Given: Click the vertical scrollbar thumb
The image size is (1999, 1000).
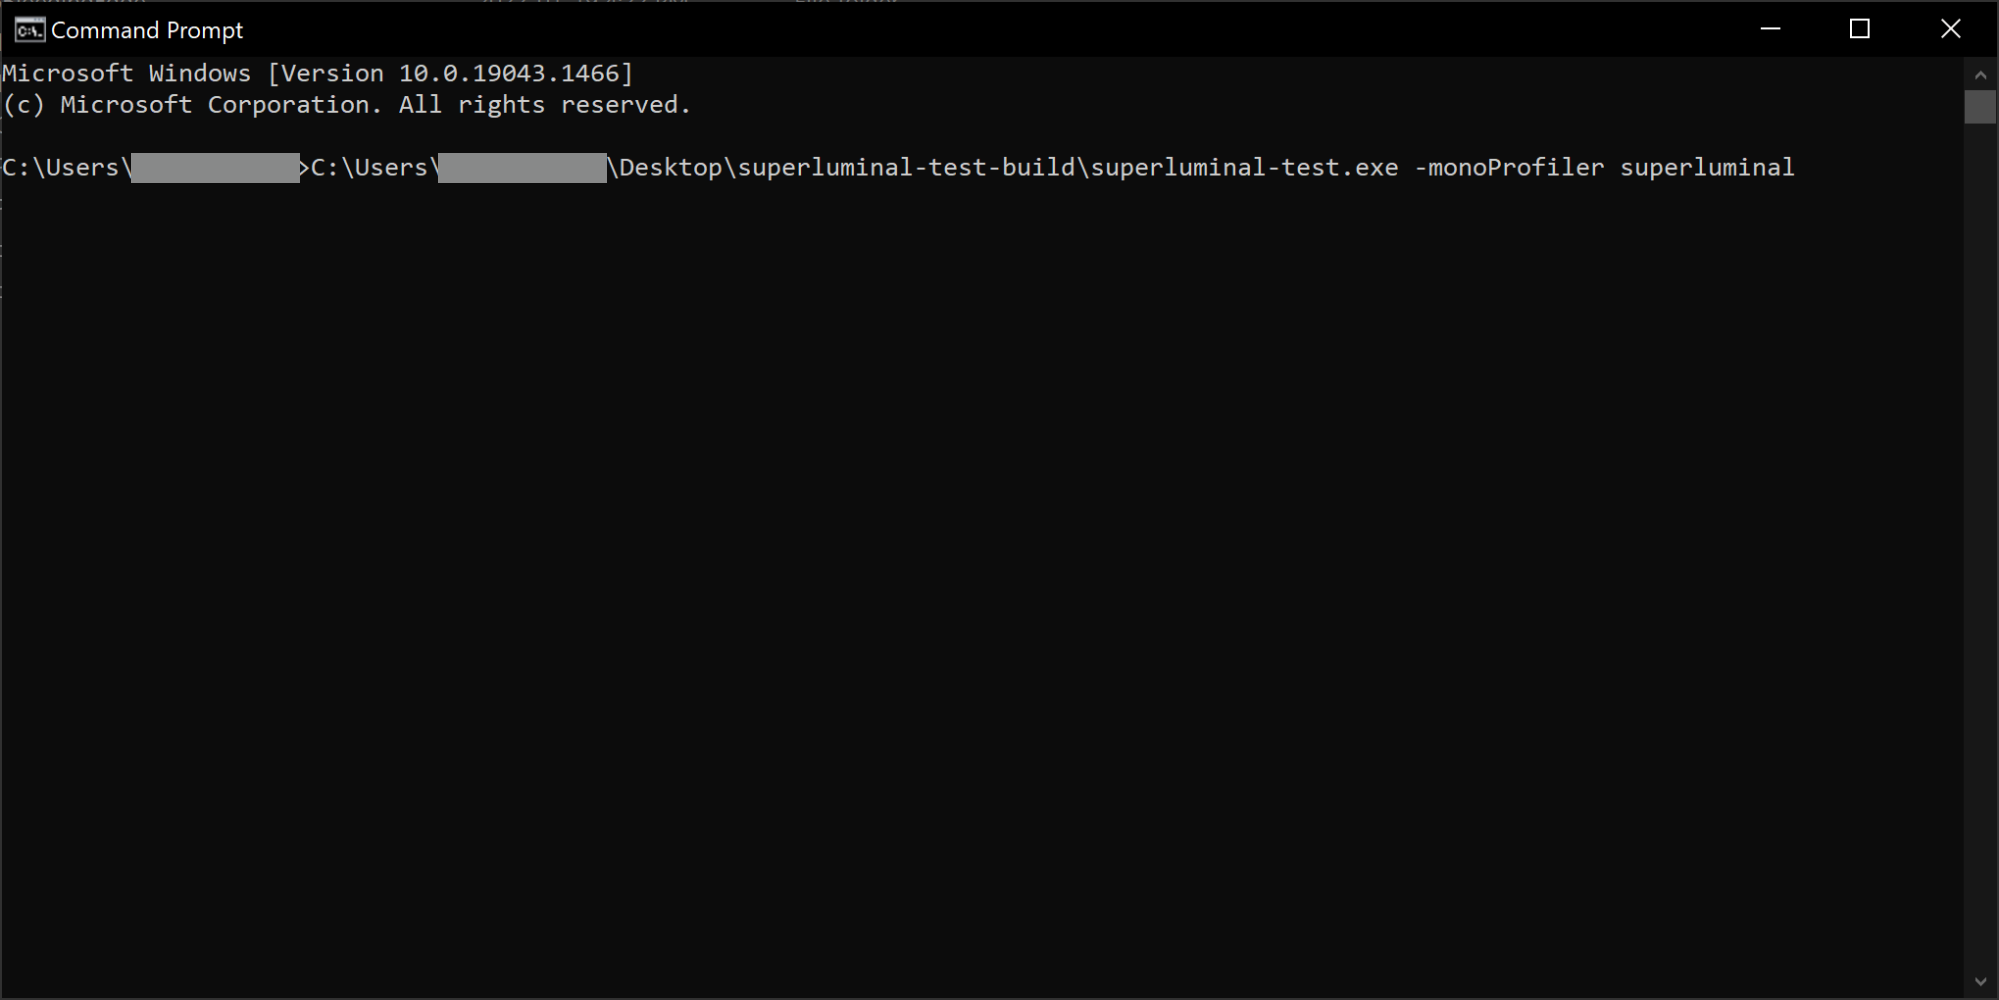Looking at the screenshot, I should pos(1980,107).
